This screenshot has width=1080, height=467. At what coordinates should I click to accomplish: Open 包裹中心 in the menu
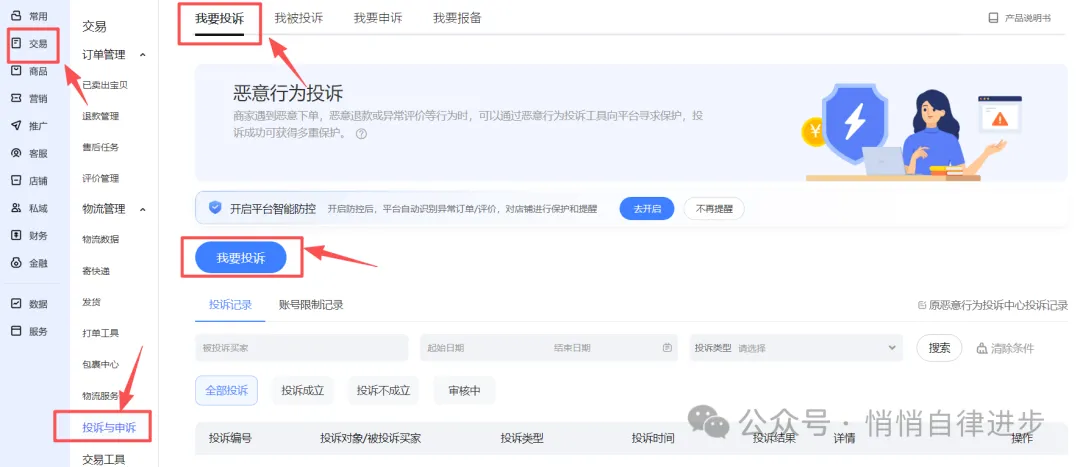(x=101, y=364)
